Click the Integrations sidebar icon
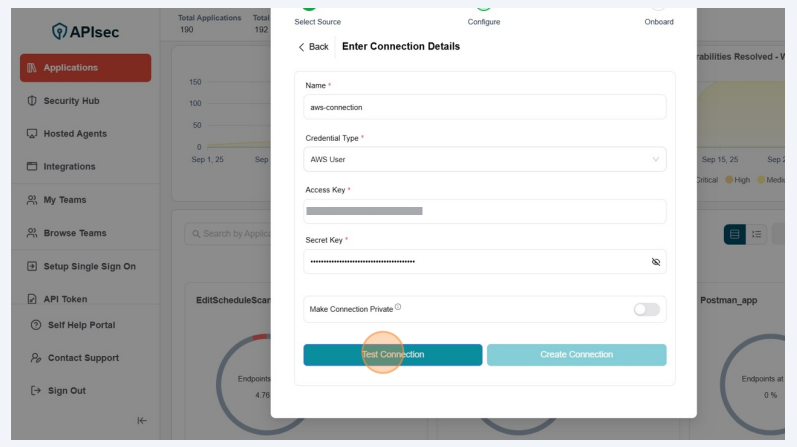Image resolution: width=797 pixels, height=447 pixels. pyautogui.click(x=32, y=167)
